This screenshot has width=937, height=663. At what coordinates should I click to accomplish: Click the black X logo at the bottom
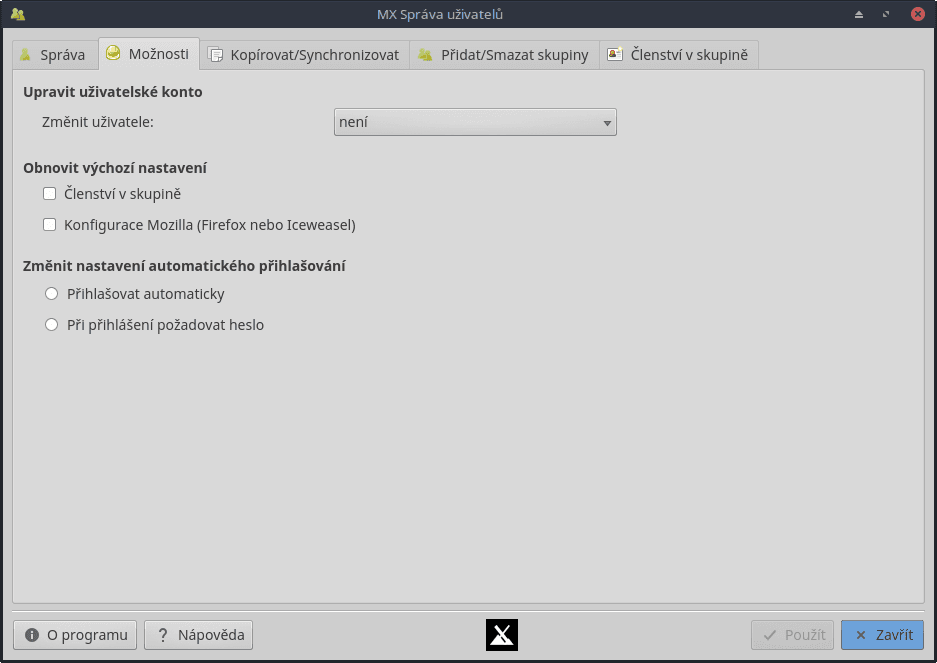[x=501, y=634]
